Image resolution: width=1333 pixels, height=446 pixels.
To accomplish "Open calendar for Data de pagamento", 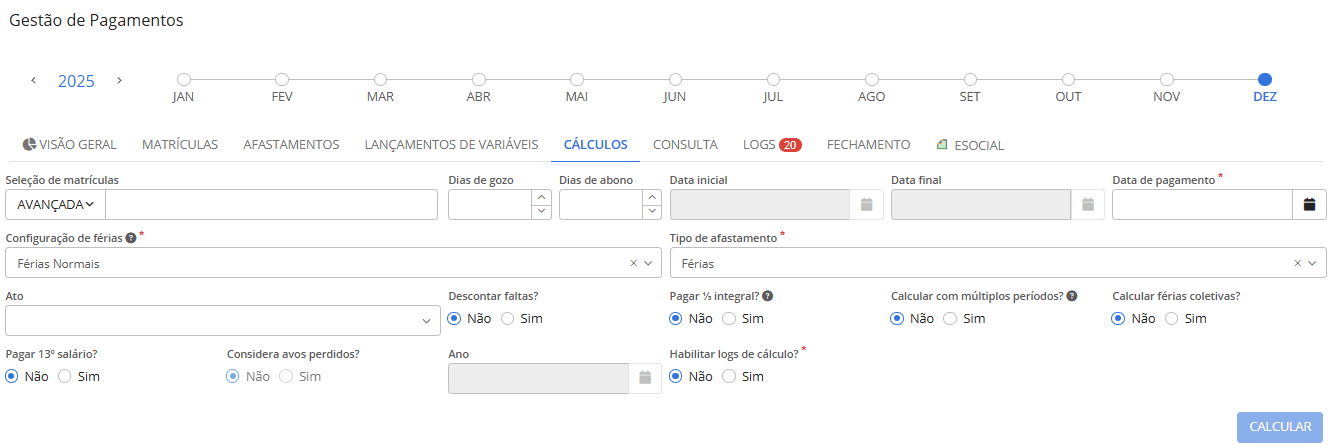I will pyautogui.click(x=1310, y=204).
